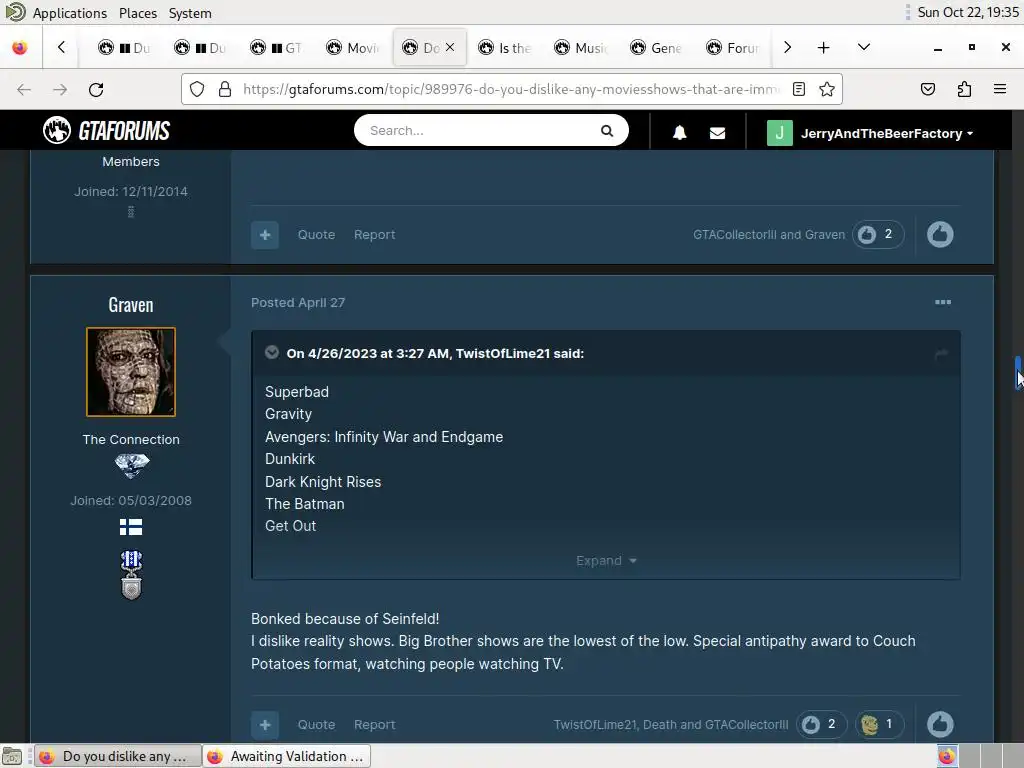
Task: Open the Pocket save icon
Action: 927,89
